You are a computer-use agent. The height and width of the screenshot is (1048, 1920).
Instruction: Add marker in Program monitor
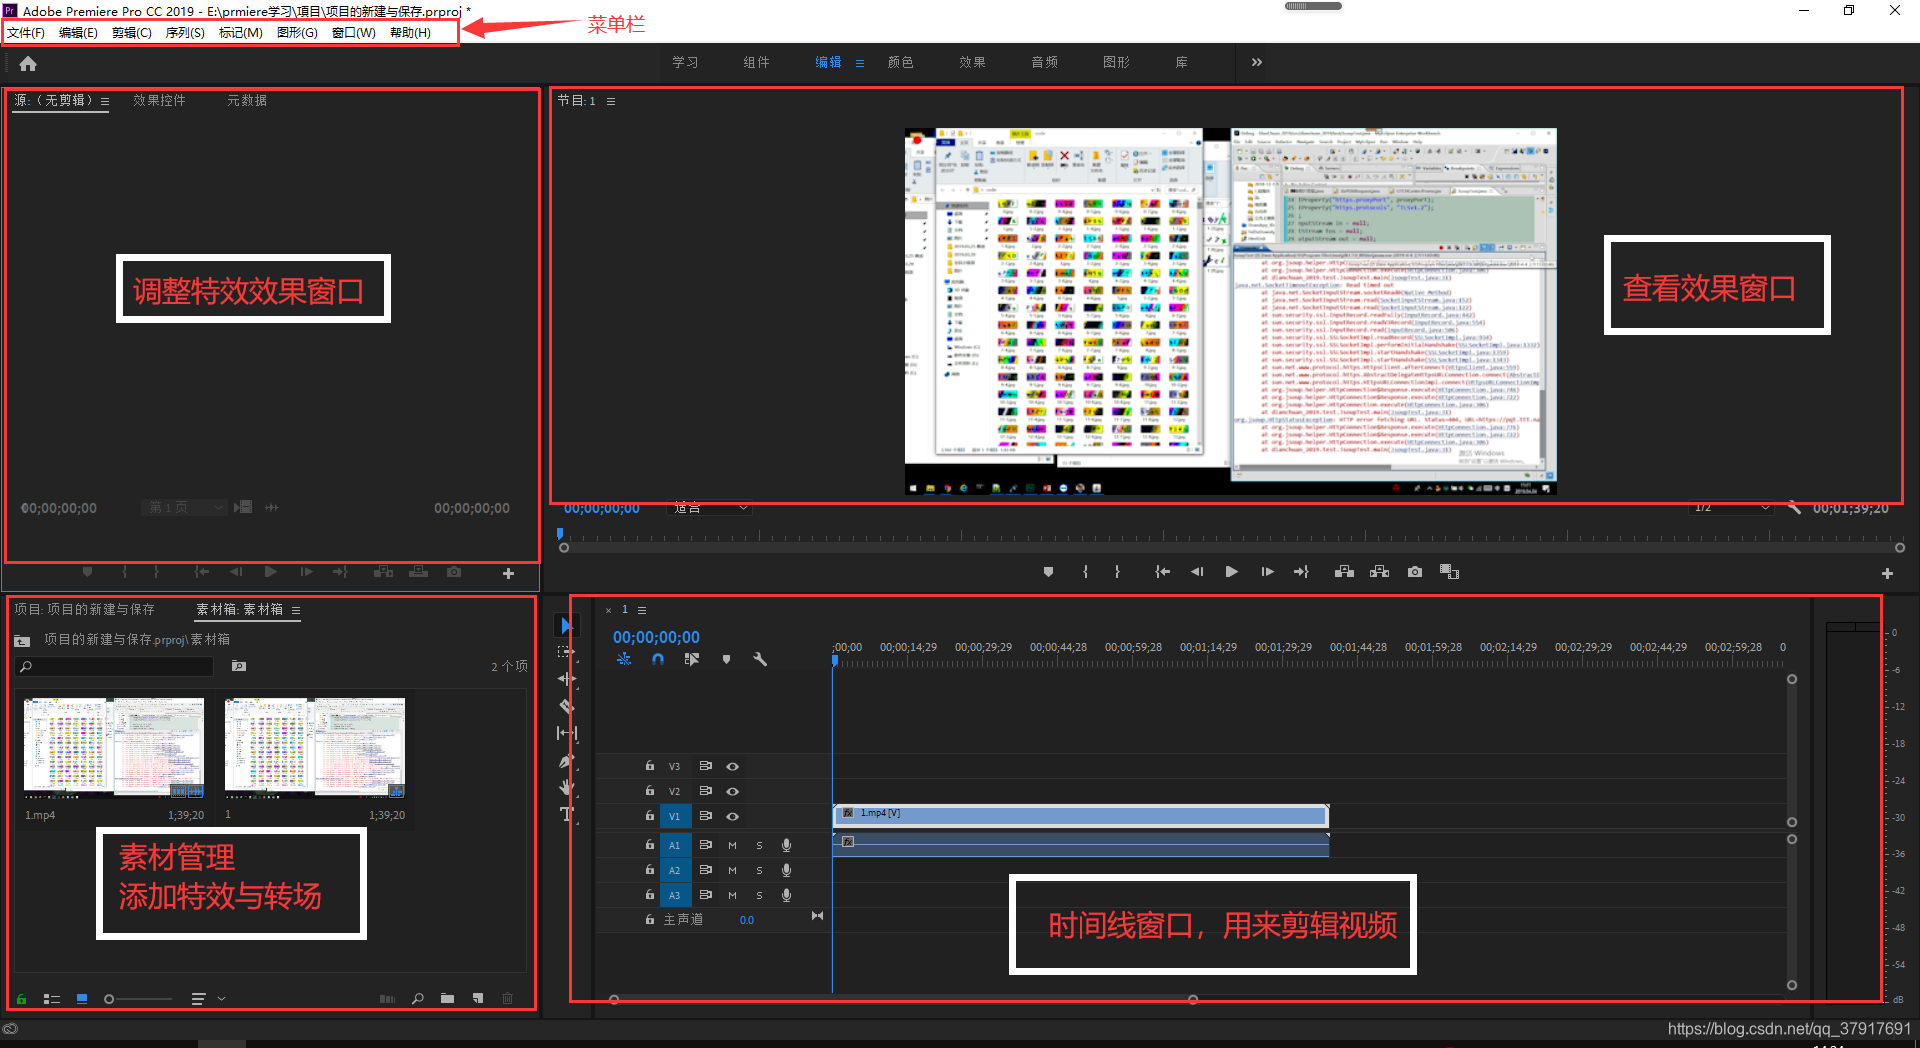(1048, 572)
